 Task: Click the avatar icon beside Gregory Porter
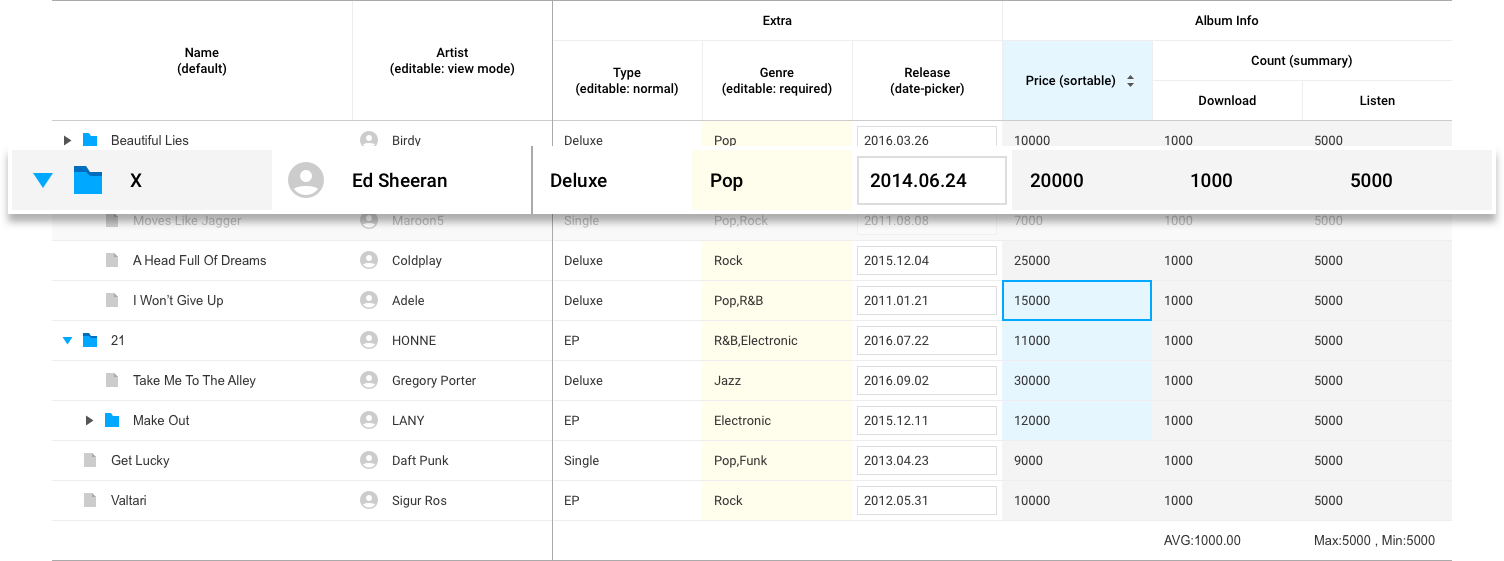(369, 380)
